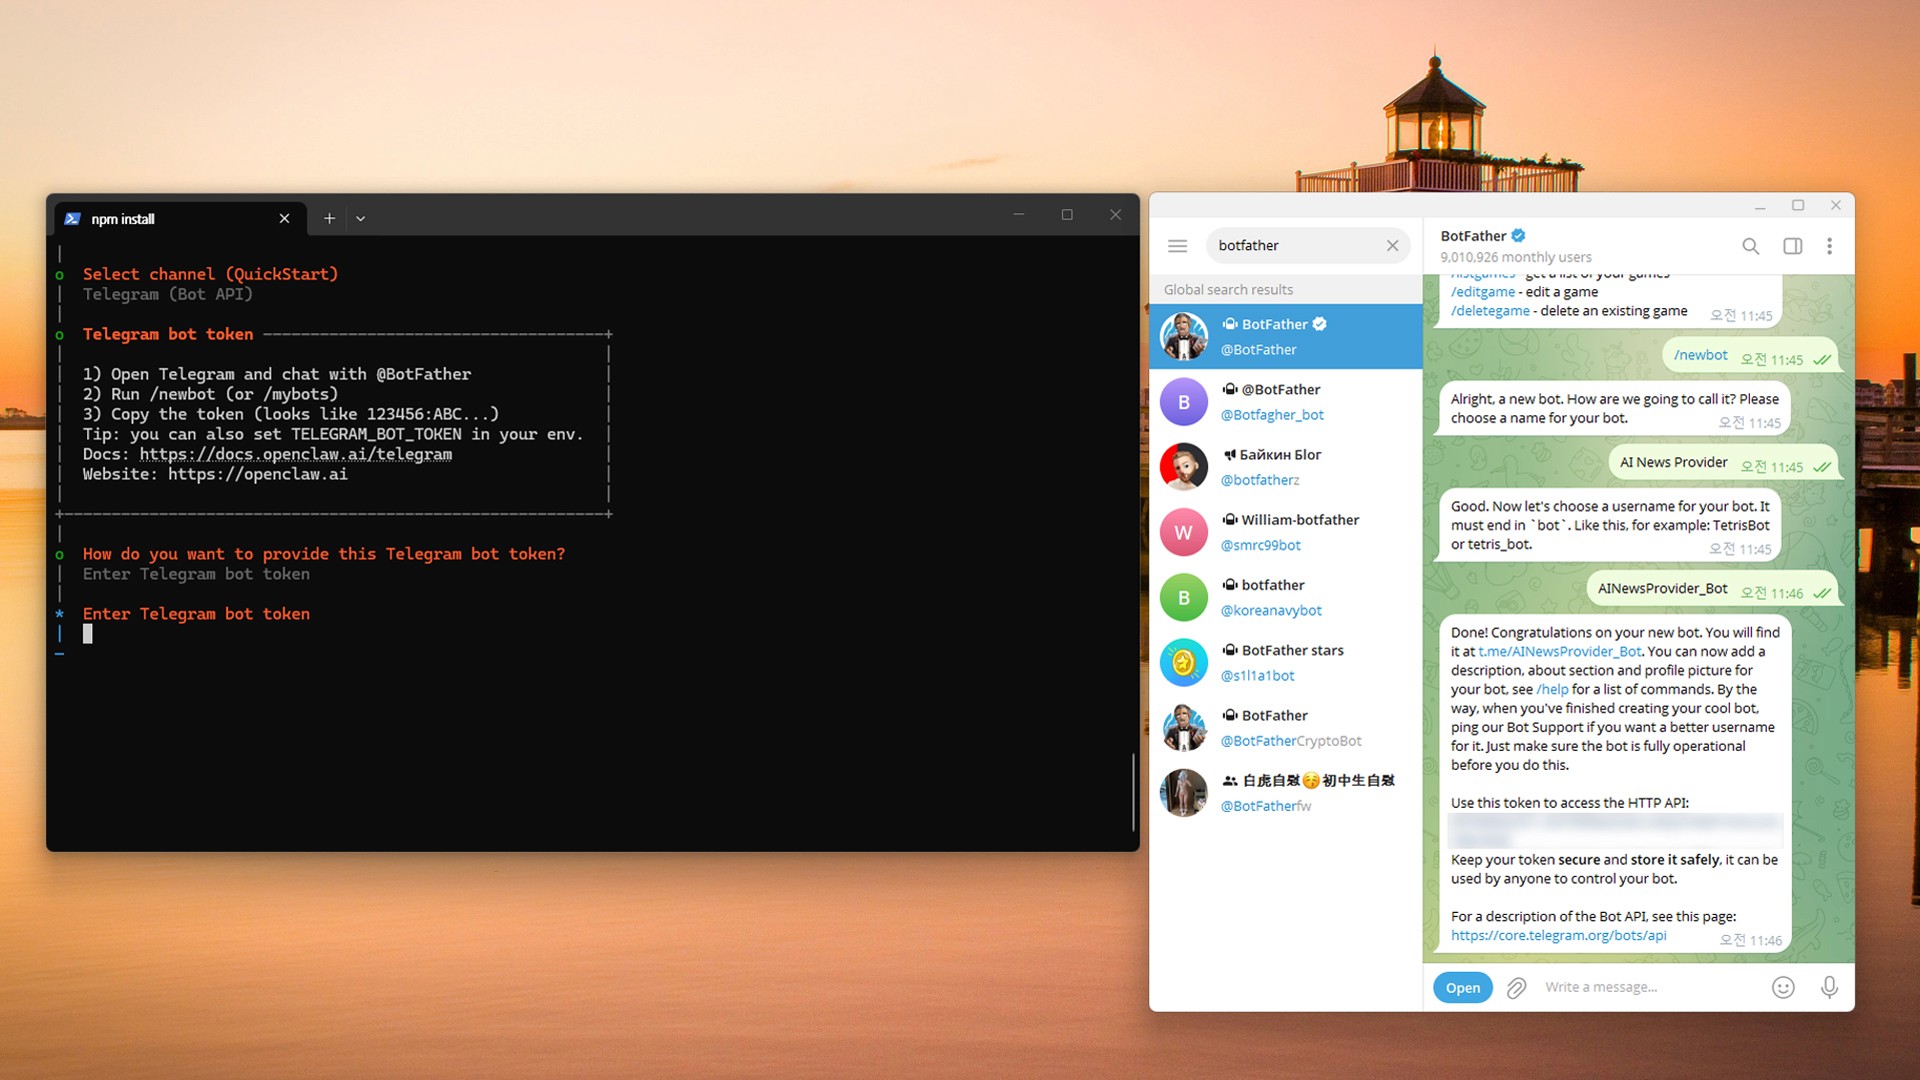The width and height of the screenshot is (1920, 1080).
Task: Click the PowerShell icon on terminal tab
Action: pos(72,219)
